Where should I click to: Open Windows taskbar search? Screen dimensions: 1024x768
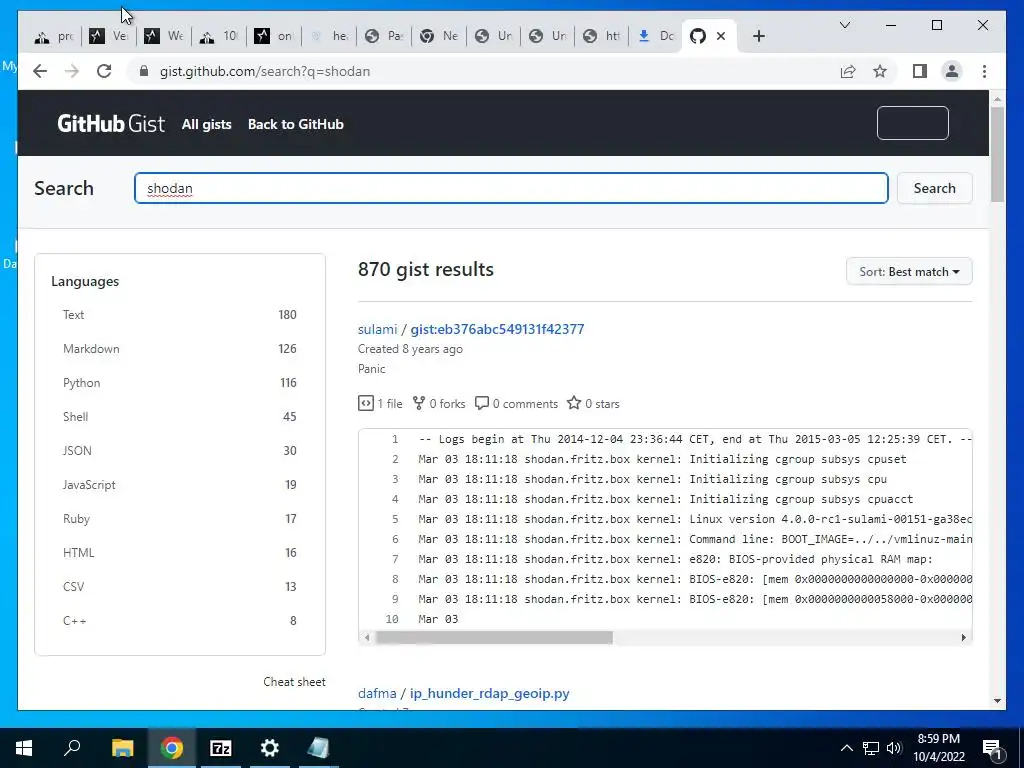click(x=72, y=748)
